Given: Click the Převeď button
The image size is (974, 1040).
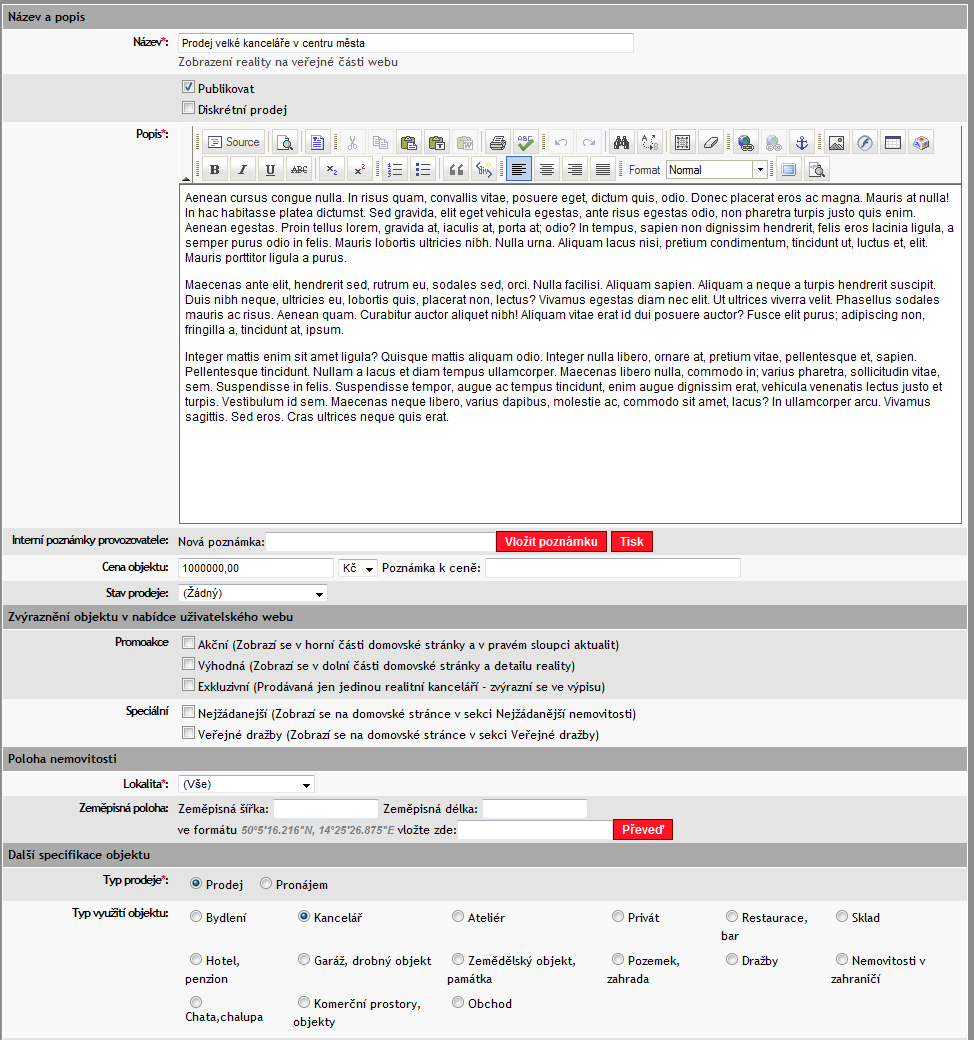Looking at the screenshot, I should point(643,830).
